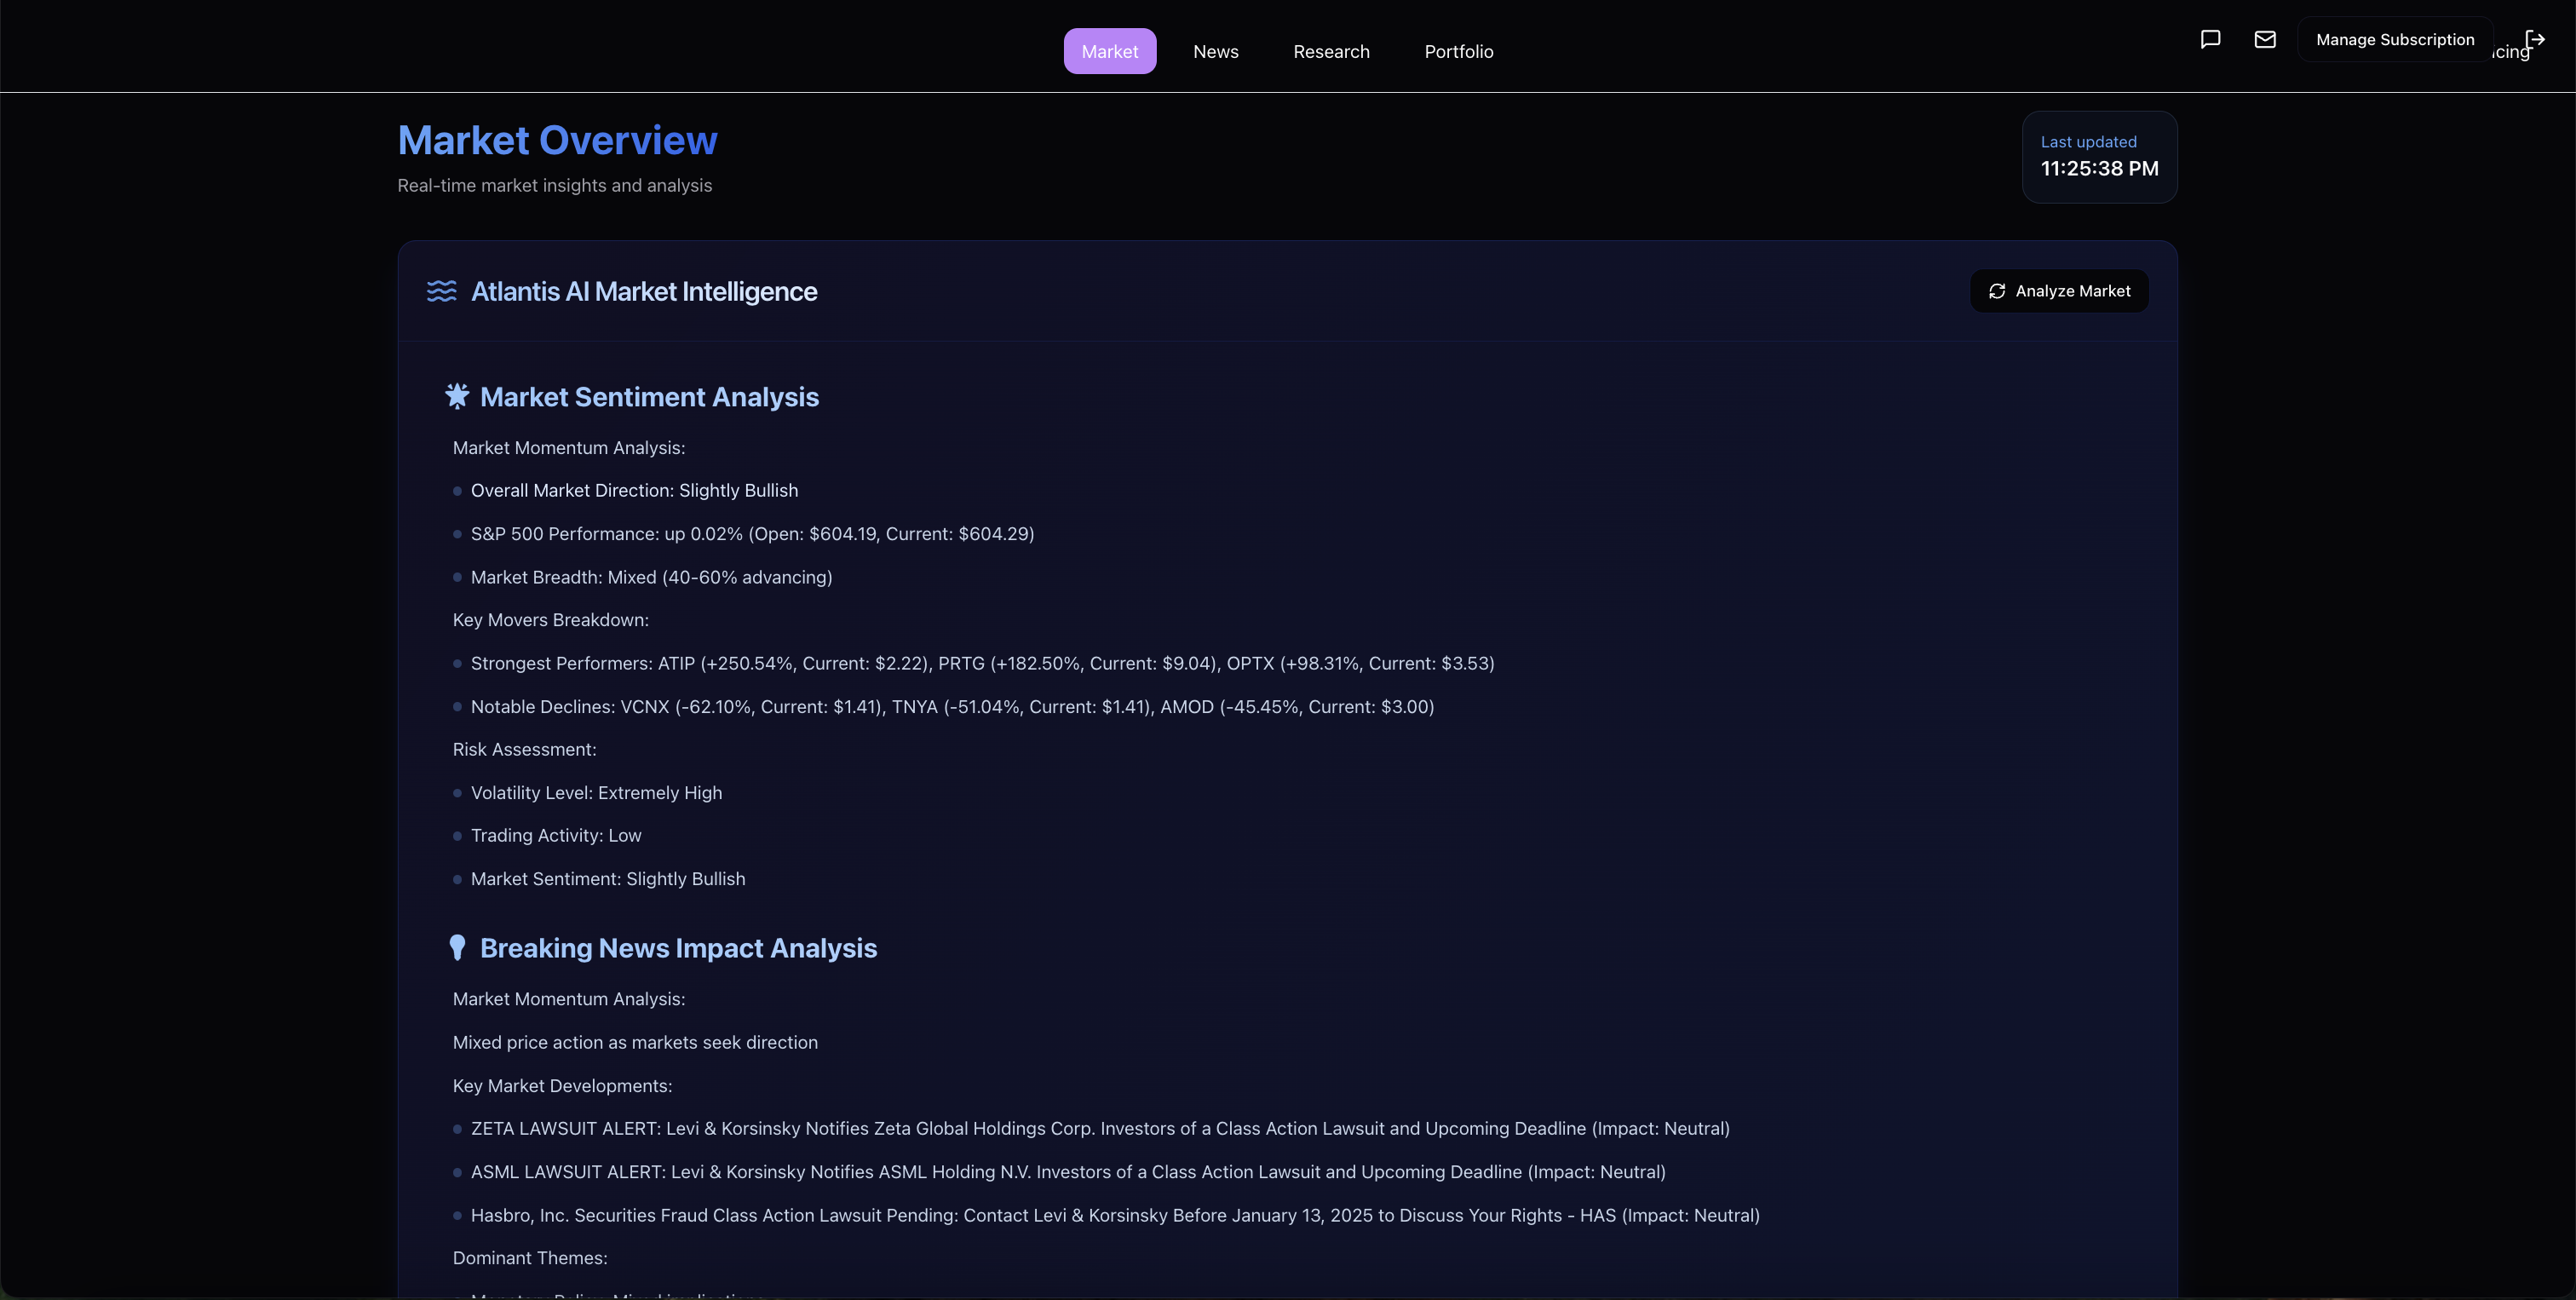The height and width of the screenshot is (1300, 2576).
Task: Click the Breaking News lightbulb icon
Action: pyautogui.click(x=457, y=947)
